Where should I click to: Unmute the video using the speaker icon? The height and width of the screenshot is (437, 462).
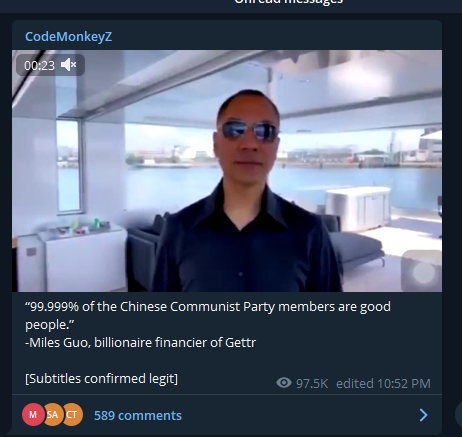[x=69, y=65]
